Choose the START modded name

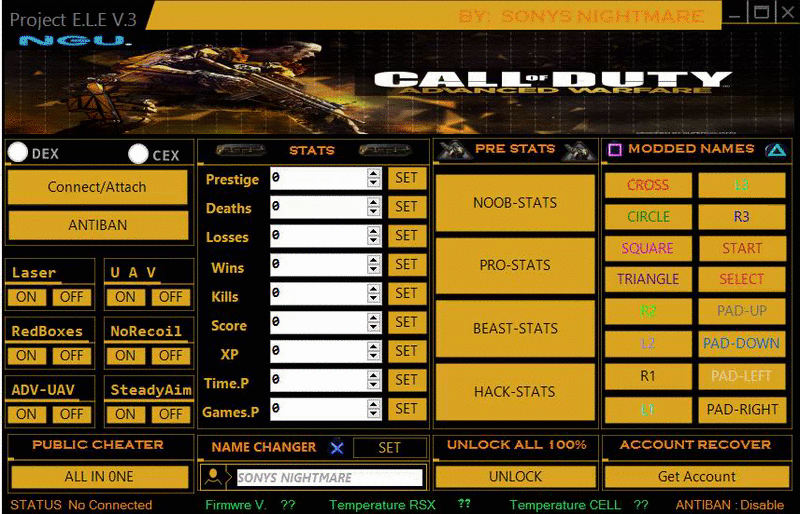tap(742, 249)
